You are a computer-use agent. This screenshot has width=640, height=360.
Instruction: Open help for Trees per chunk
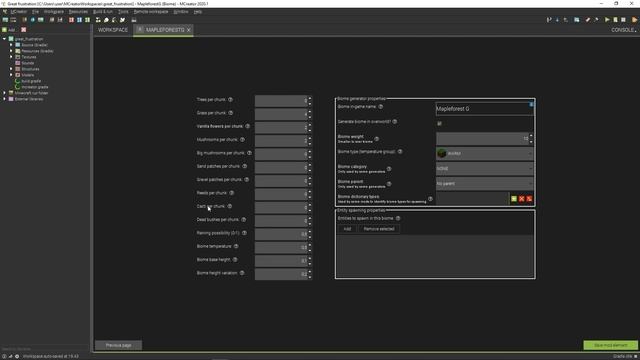coord(230,100)
